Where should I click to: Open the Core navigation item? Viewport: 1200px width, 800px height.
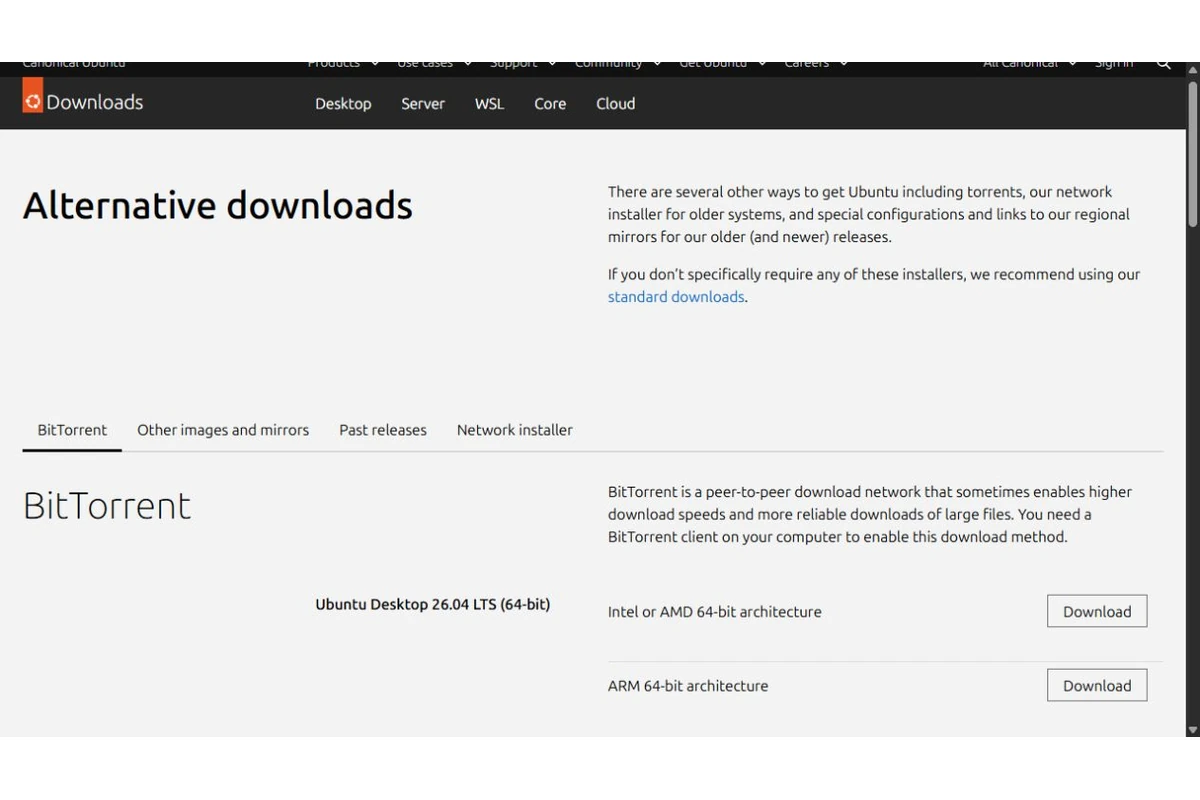click(550, 103)
